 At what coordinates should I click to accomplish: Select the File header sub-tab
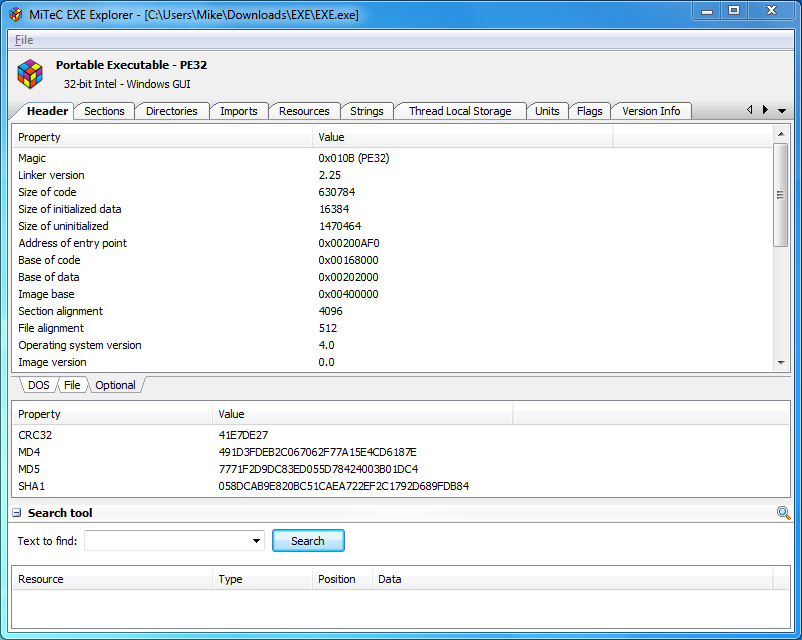click(x=72, y=385)
